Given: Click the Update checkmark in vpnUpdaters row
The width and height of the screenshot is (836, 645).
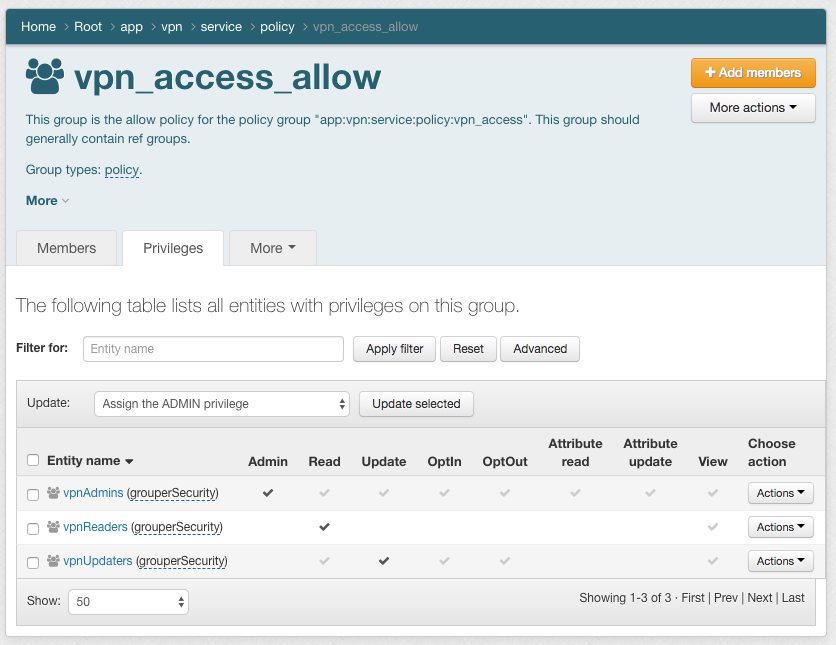Looking at the screenshot, I should [x=384, y=561].
